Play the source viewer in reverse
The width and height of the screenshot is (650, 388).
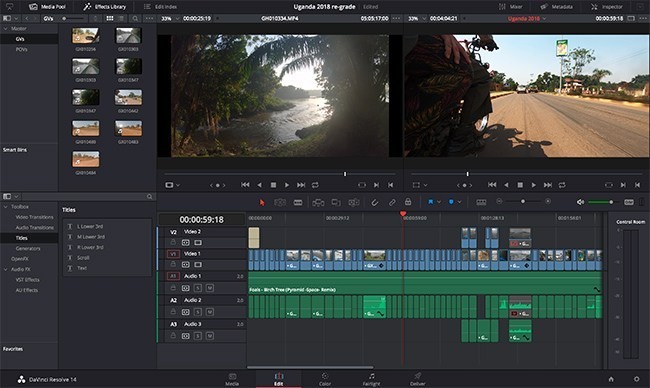pos(260,185)
